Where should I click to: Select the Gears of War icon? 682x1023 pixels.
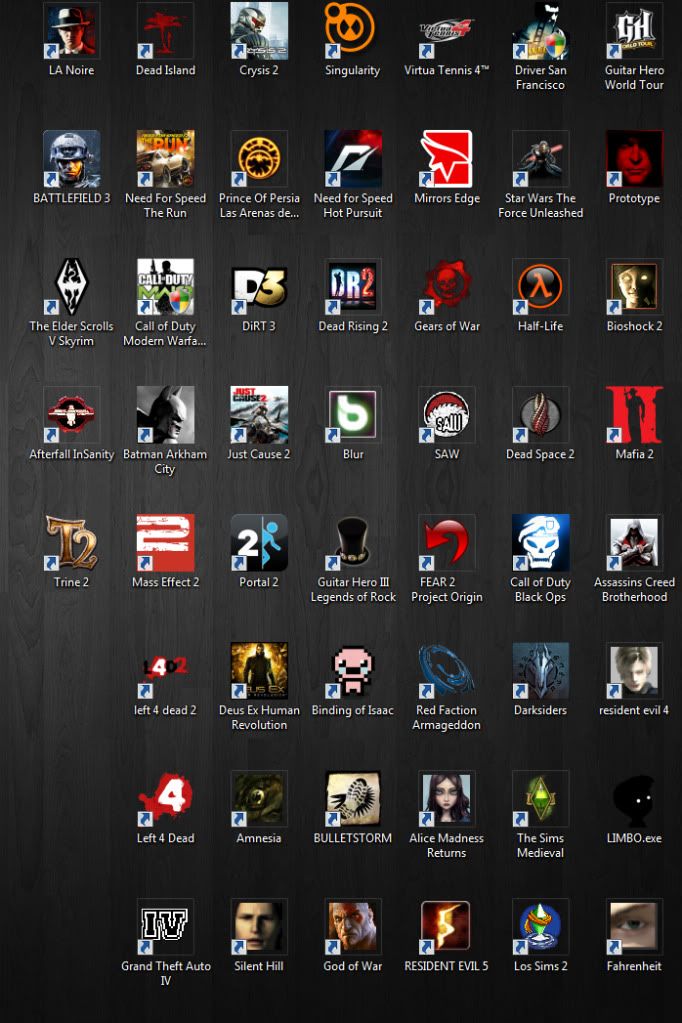446,286
